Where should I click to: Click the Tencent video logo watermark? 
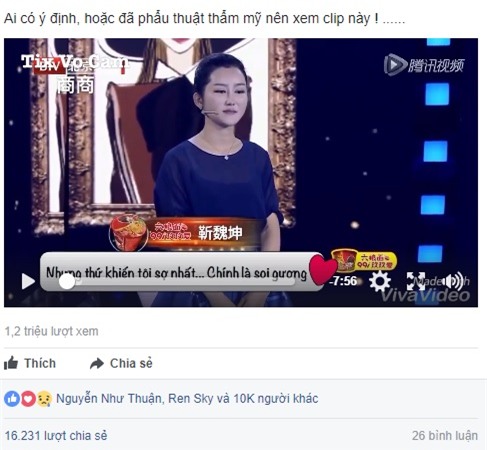pos(424,65)
